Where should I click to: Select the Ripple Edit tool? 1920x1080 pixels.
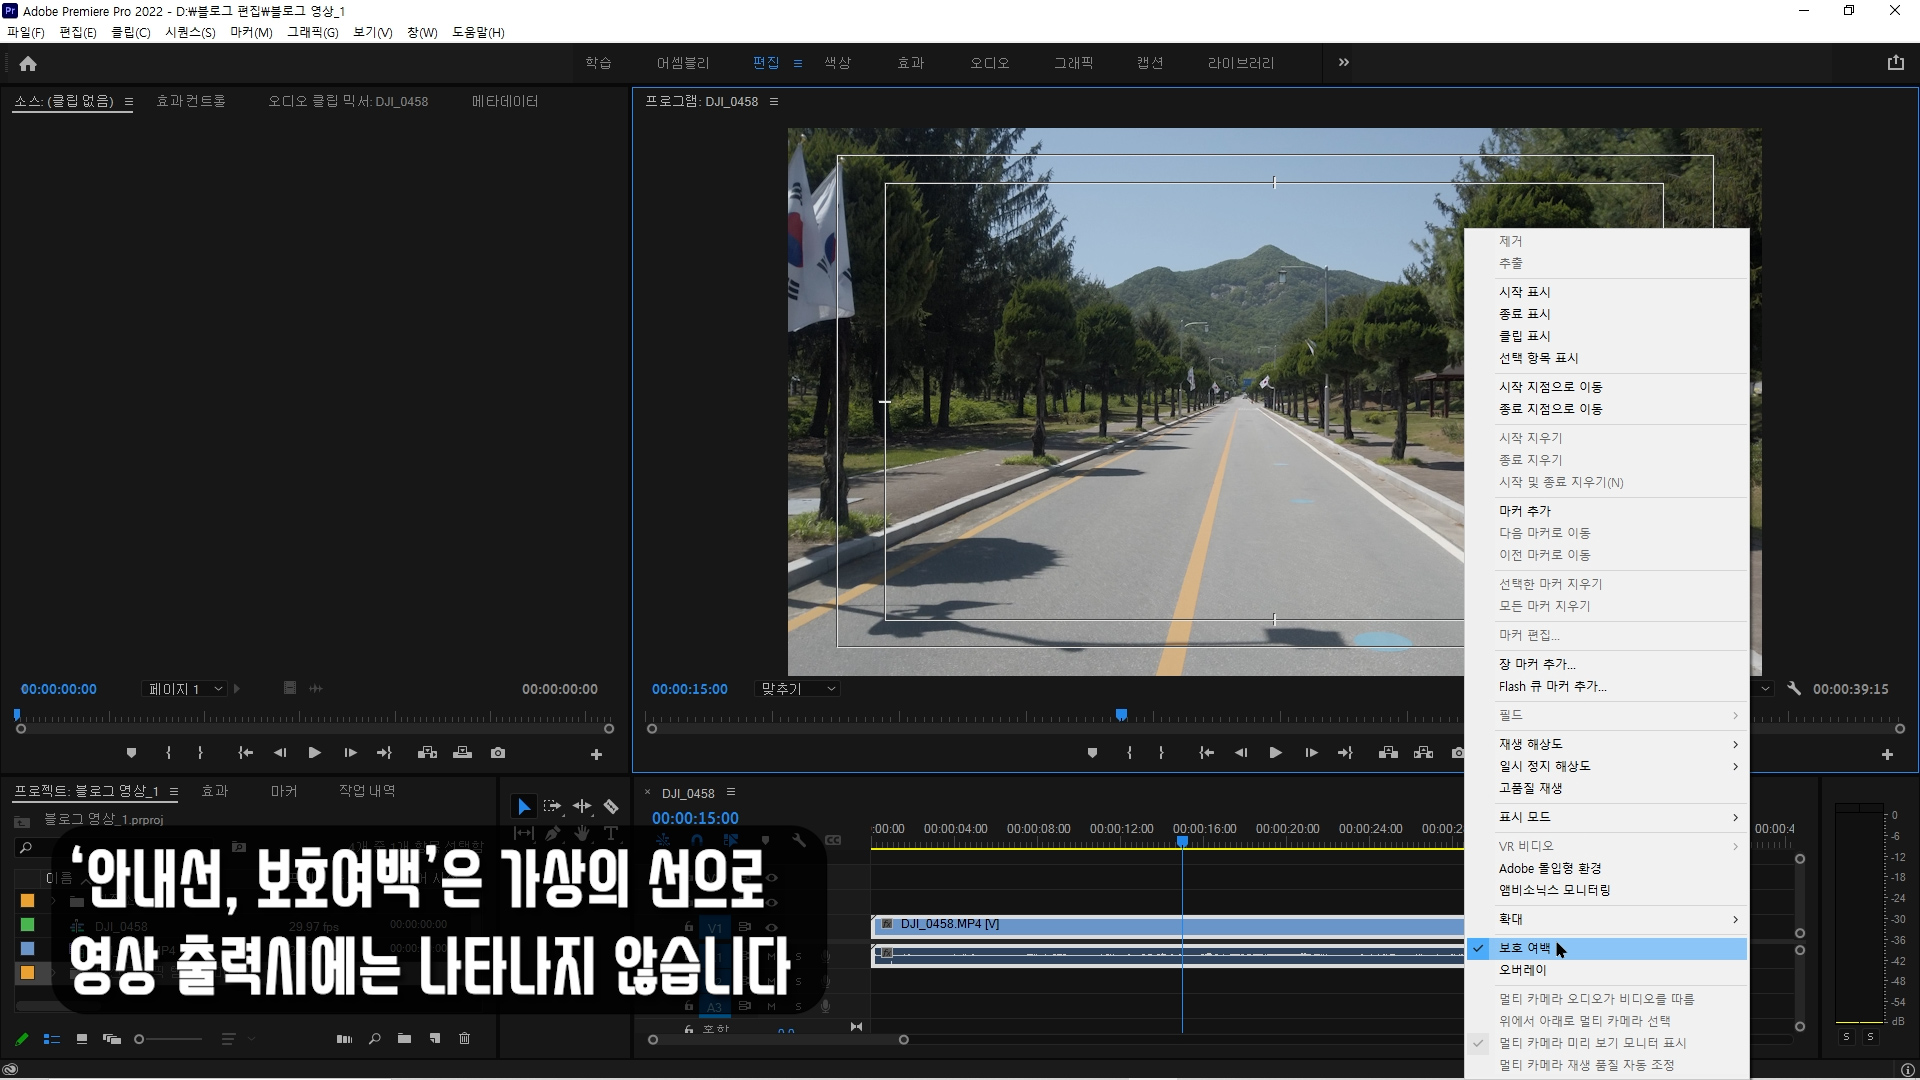point(582,807)
